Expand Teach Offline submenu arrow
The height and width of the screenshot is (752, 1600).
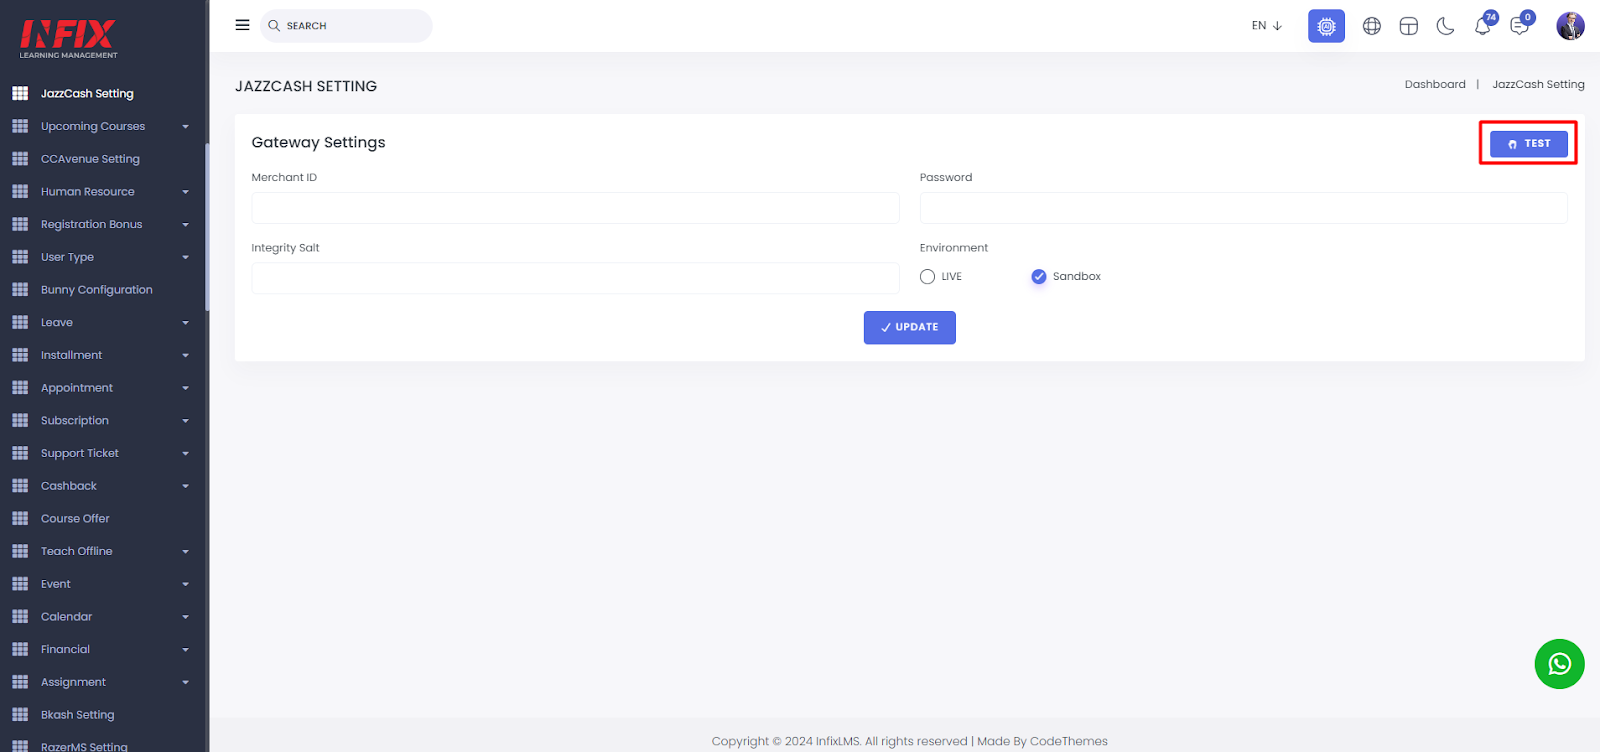[185, 552]
